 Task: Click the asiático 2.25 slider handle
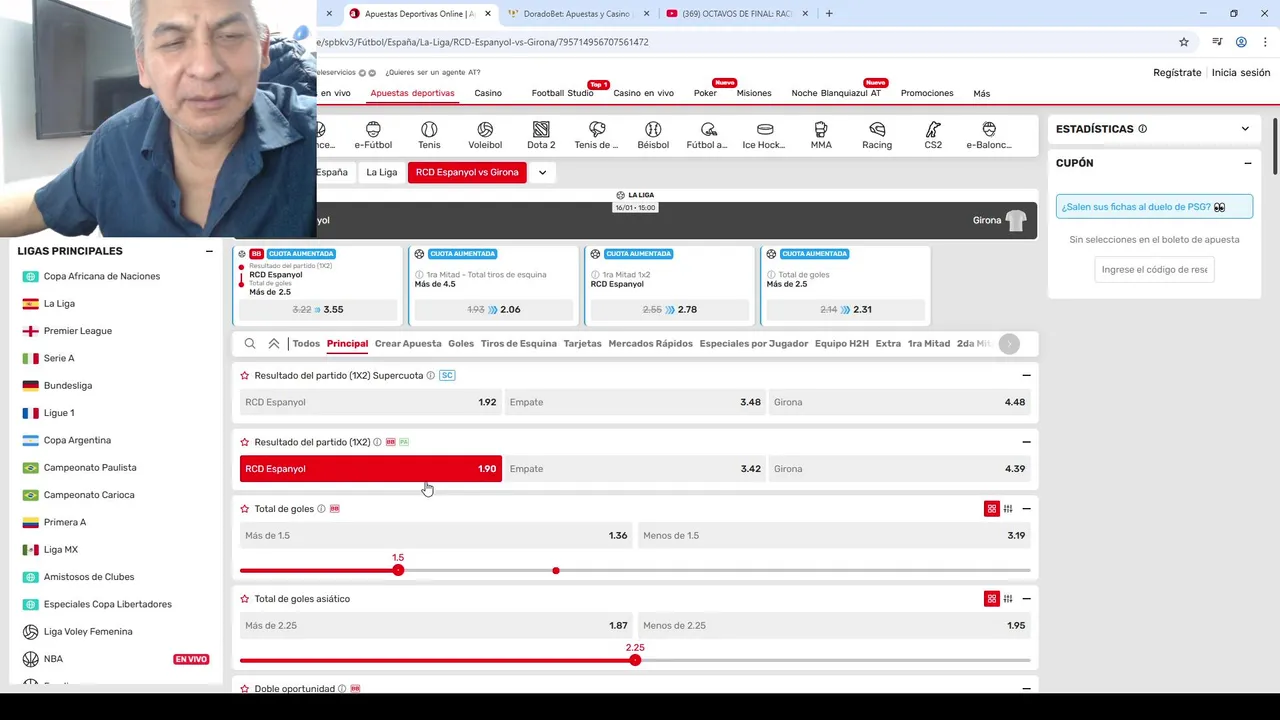(635, 660)
